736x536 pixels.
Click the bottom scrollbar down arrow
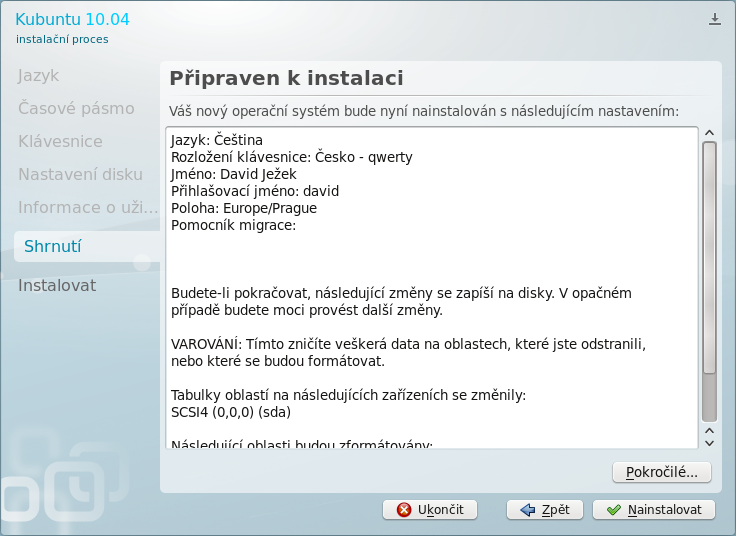click(709, 443)
